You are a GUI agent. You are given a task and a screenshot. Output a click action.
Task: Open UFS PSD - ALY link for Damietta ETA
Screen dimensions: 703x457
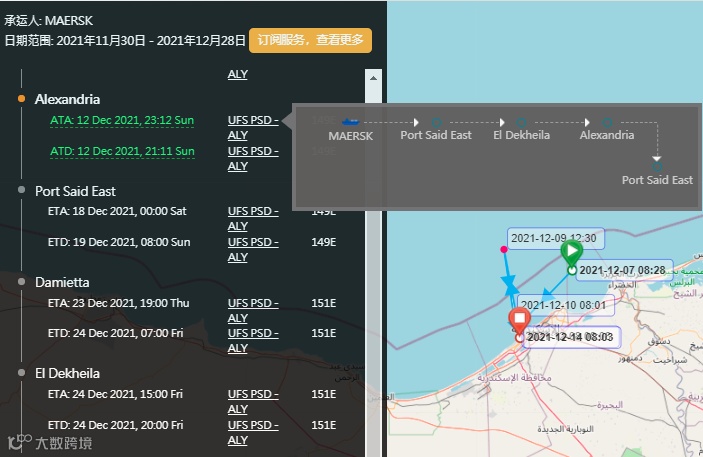tap(253, 310)
